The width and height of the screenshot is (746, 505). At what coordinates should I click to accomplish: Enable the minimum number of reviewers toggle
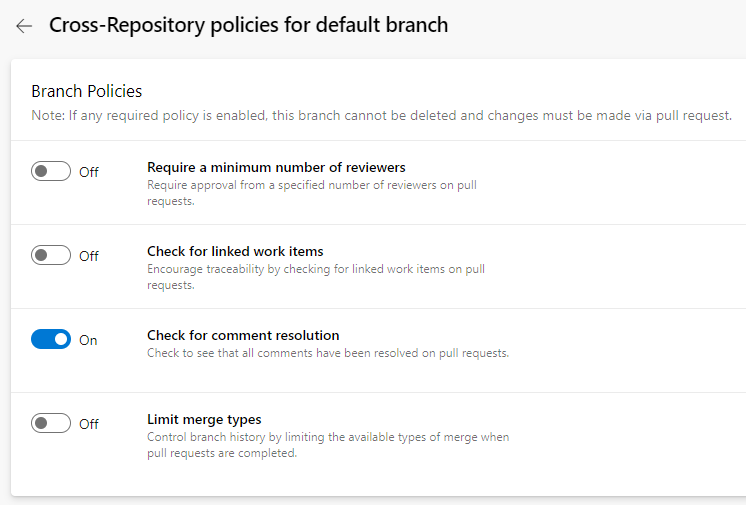coord(51,172)
